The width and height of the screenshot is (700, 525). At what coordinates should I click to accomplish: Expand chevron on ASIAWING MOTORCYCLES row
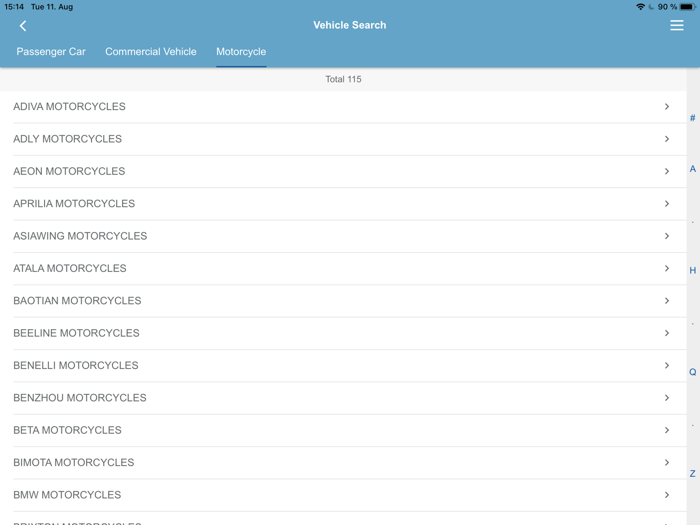(667, 236)
